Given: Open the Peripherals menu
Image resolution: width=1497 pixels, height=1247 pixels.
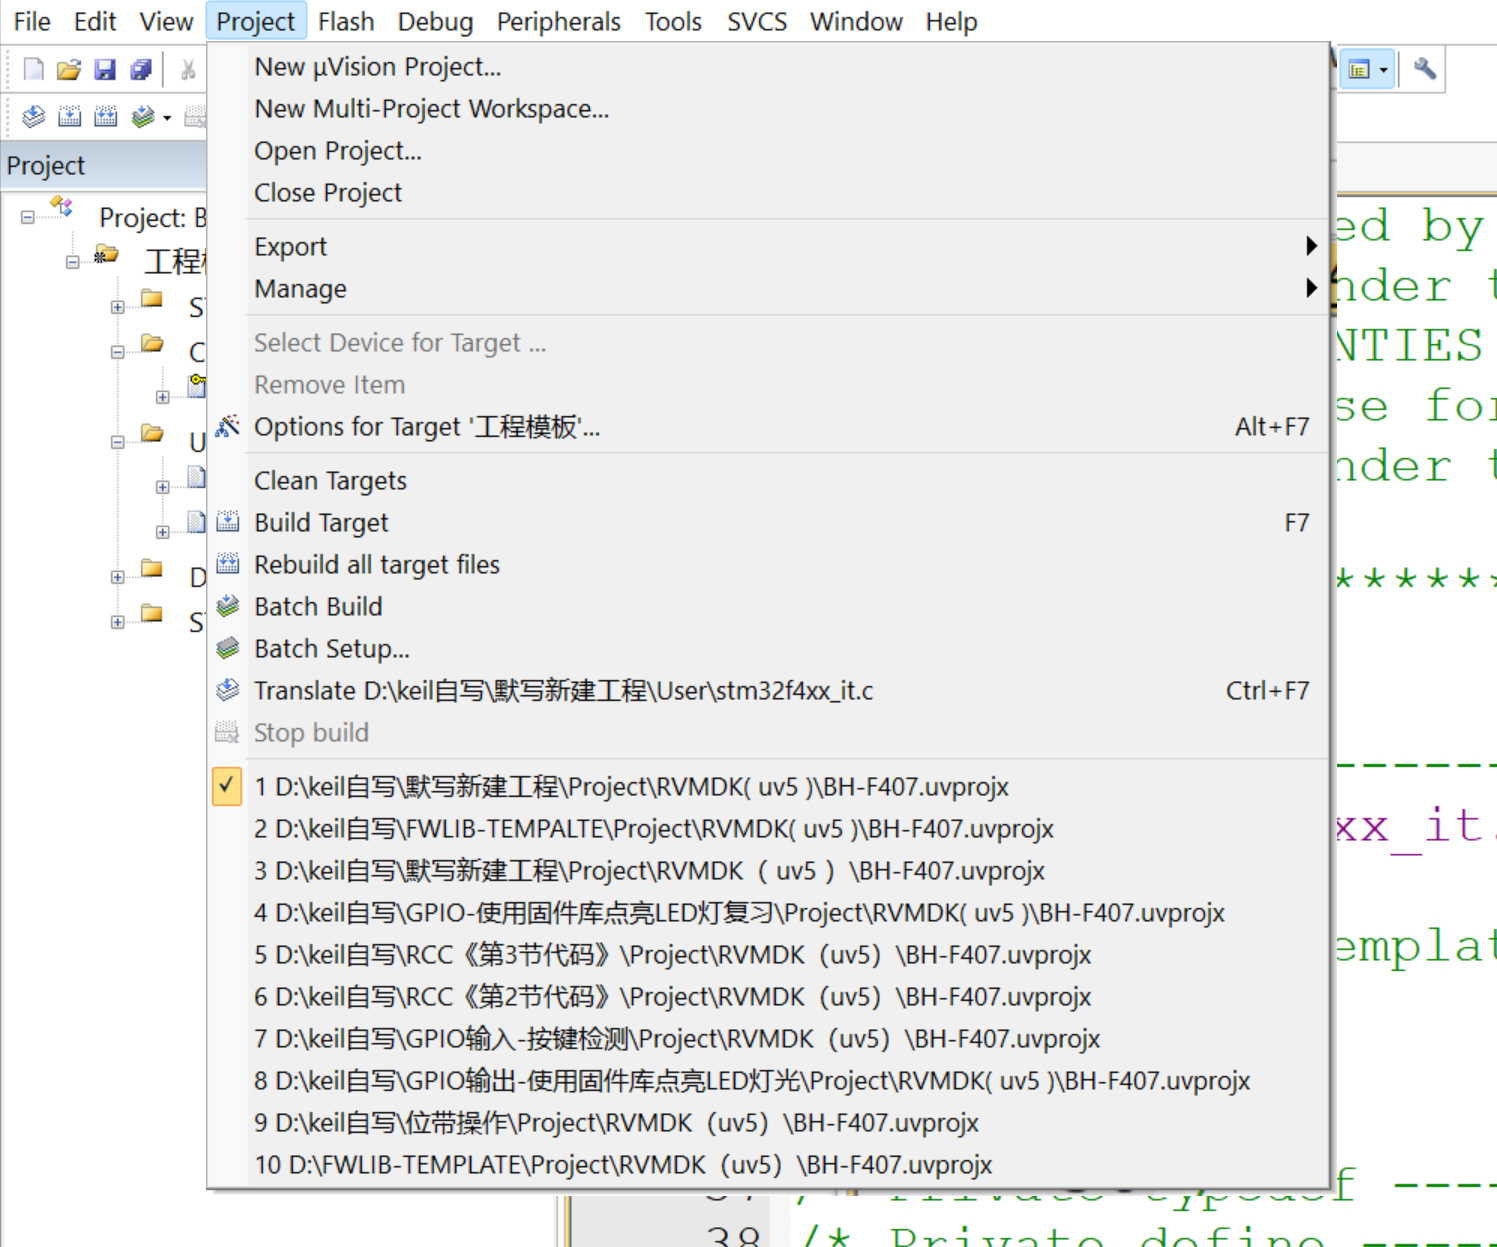Looking at the screenshot, I should point(559,21).
